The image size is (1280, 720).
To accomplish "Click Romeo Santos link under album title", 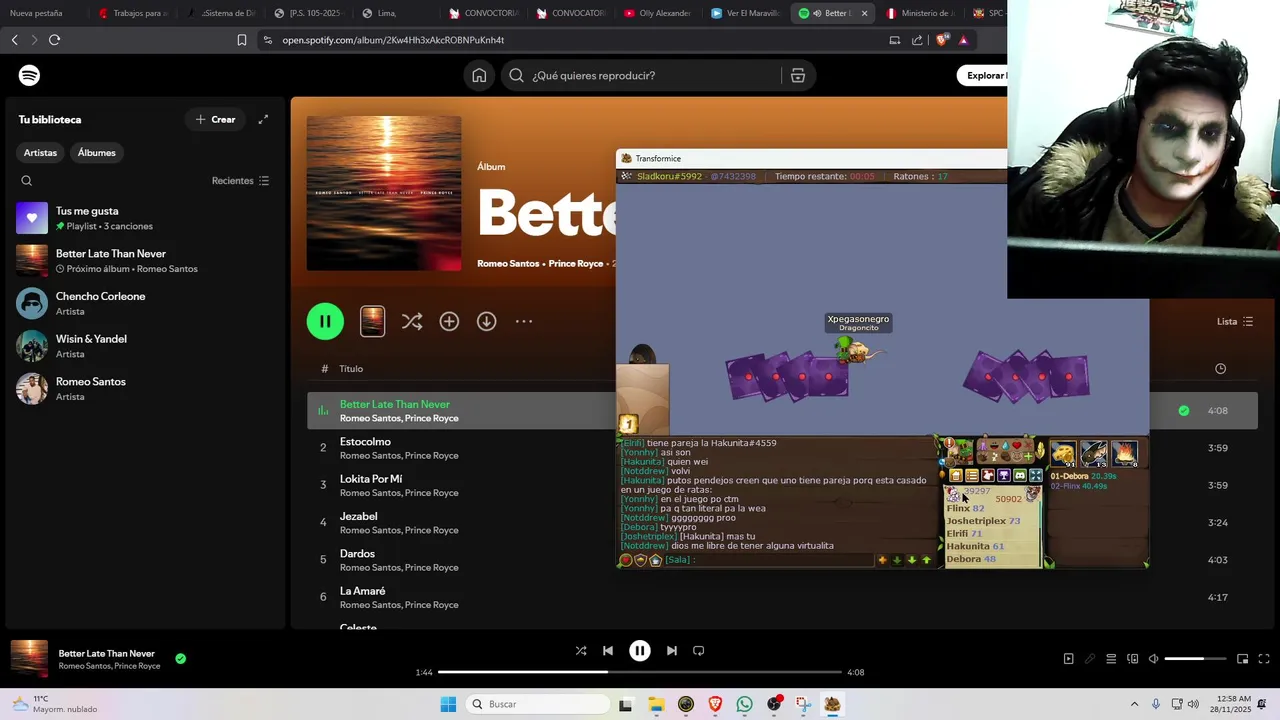I will click(508, 264).
